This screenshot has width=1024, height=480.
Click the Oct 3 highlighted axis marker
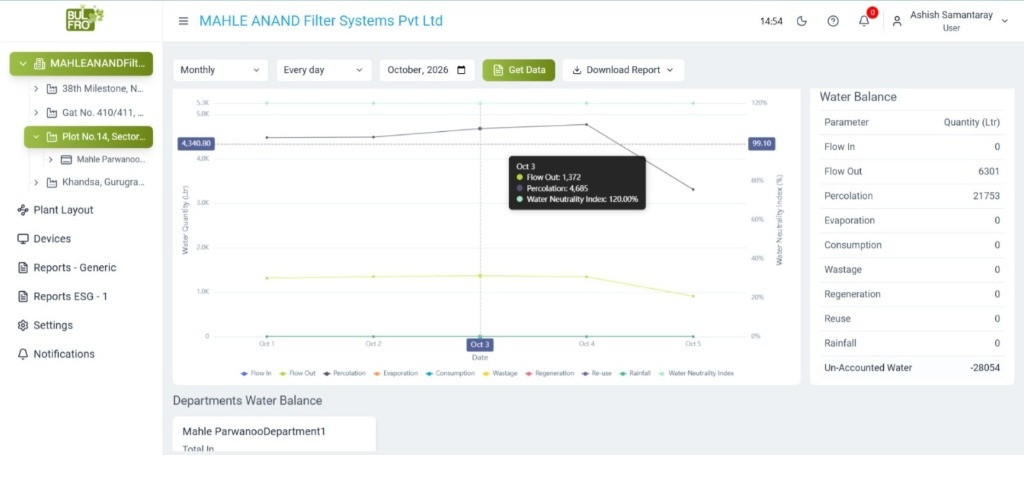click(x=480, y=344)
